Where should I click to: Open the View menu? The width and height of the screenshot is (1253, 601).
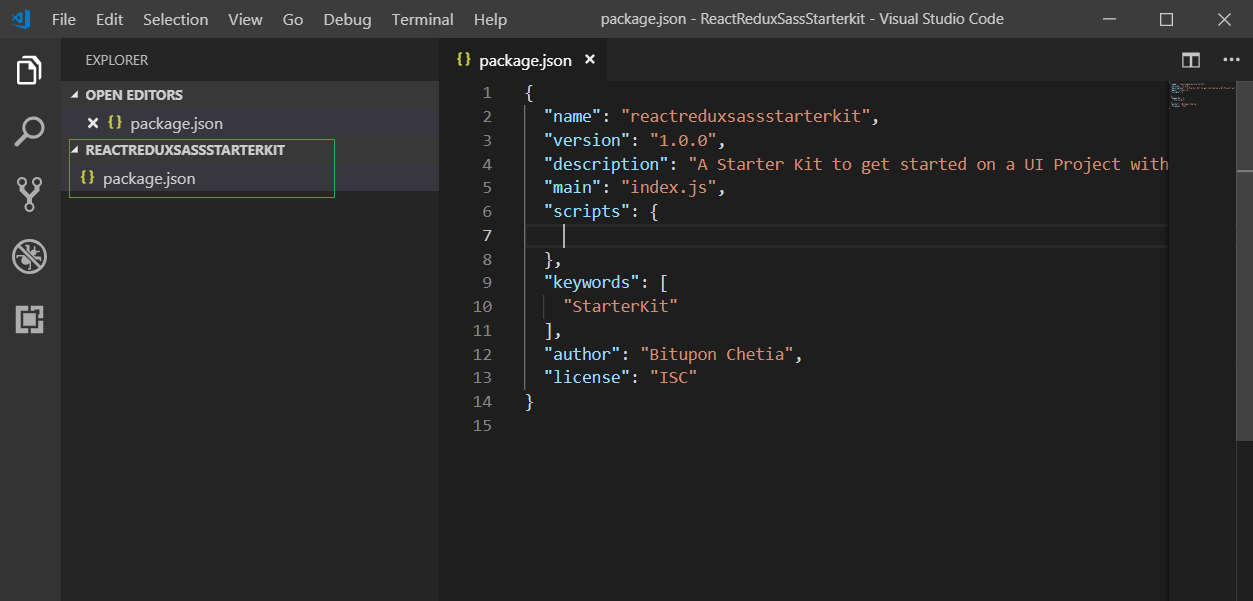tap(245, 19)
